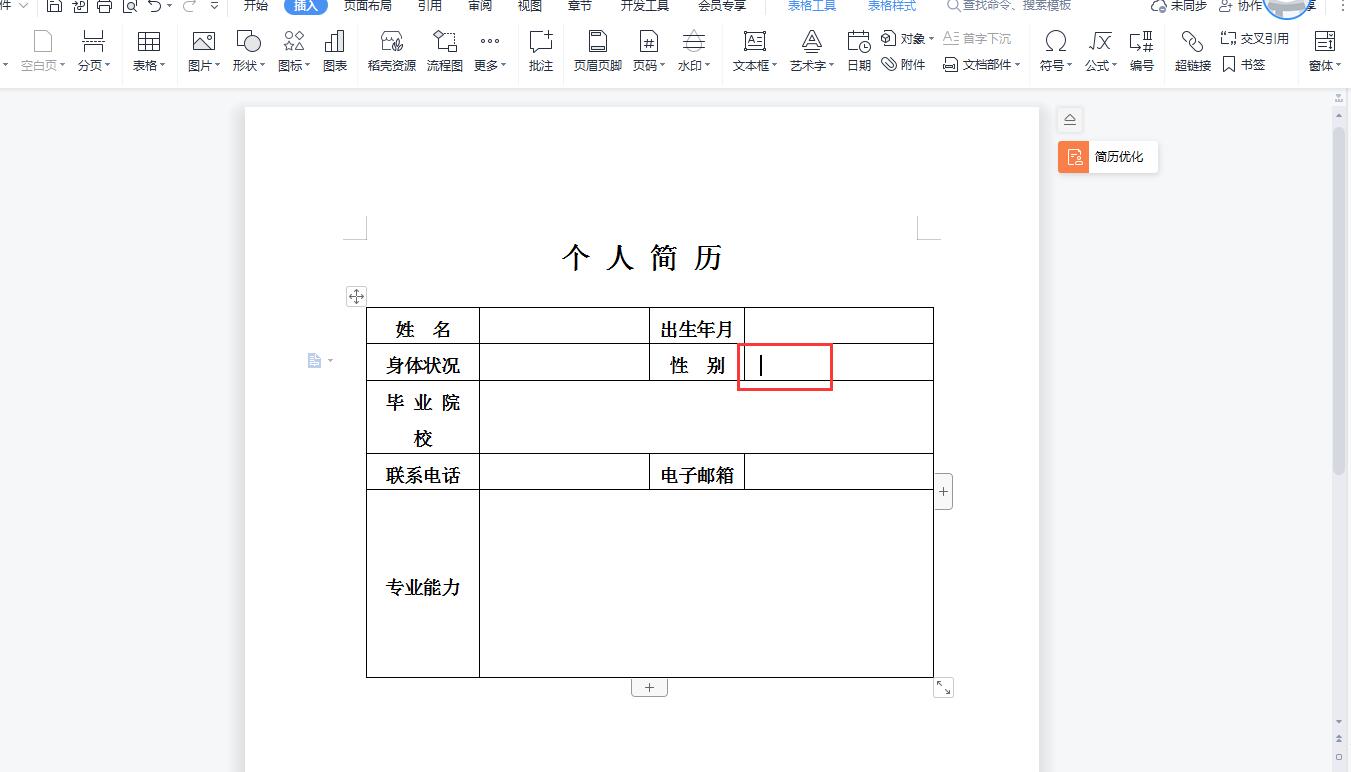The width and height of the screenshot is (1351, 772).
Task: Add a comment using 批注
Action: (541, 50)
